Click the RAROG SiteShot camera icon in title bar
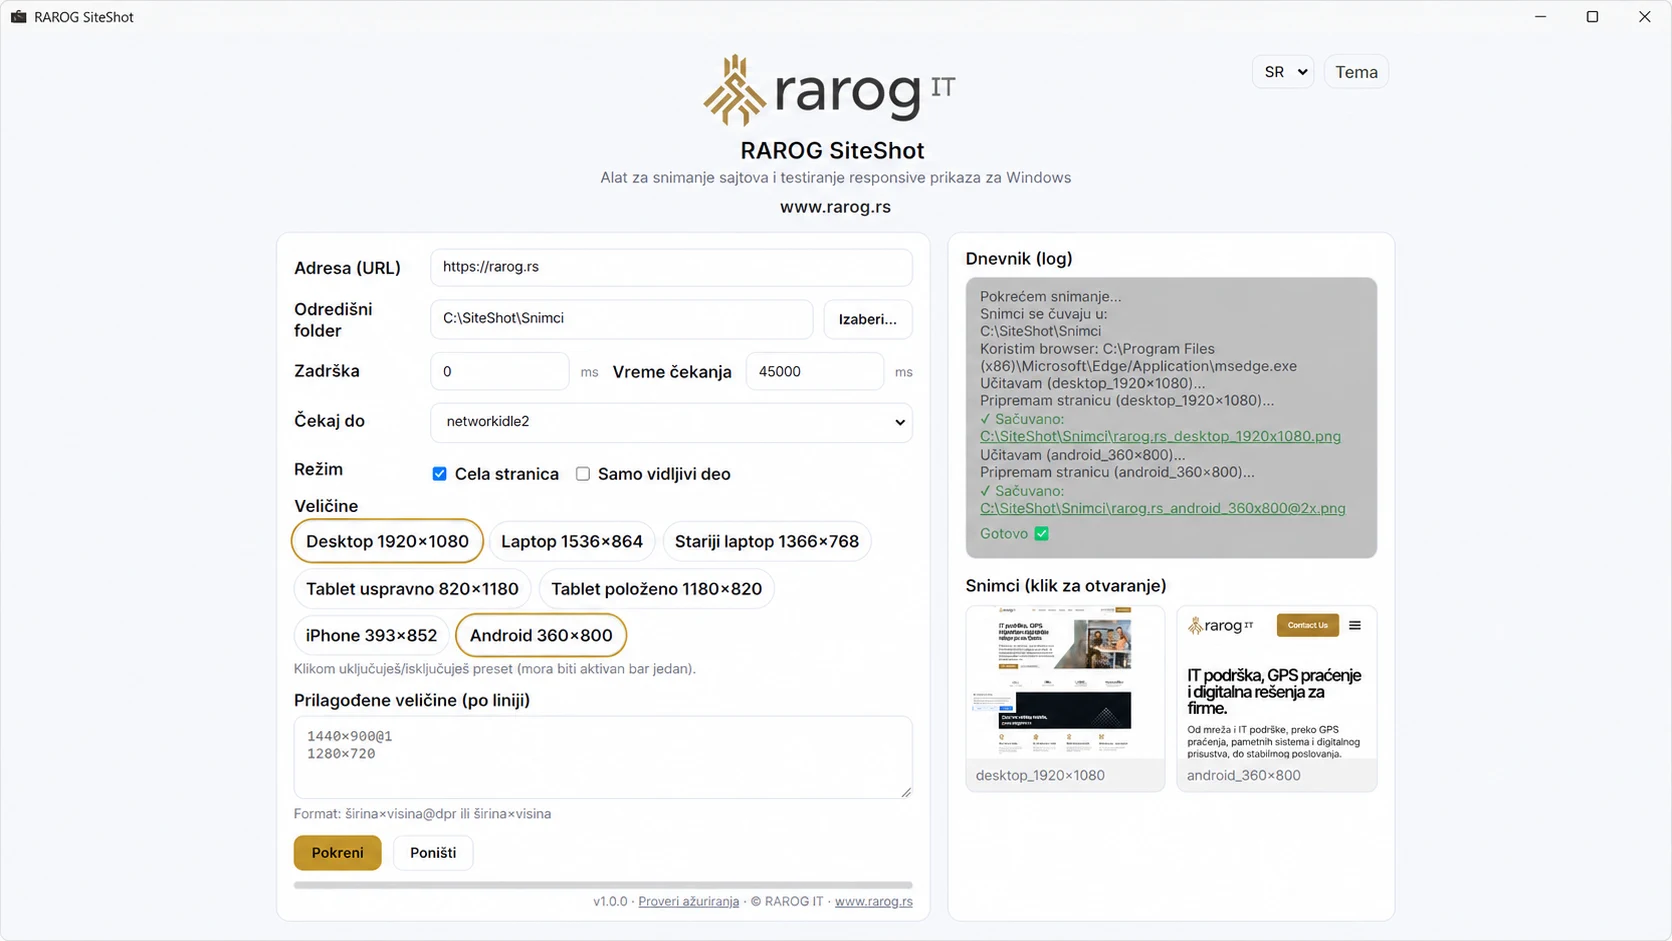This screenshot has height=941, width=1672. [18, 17]
